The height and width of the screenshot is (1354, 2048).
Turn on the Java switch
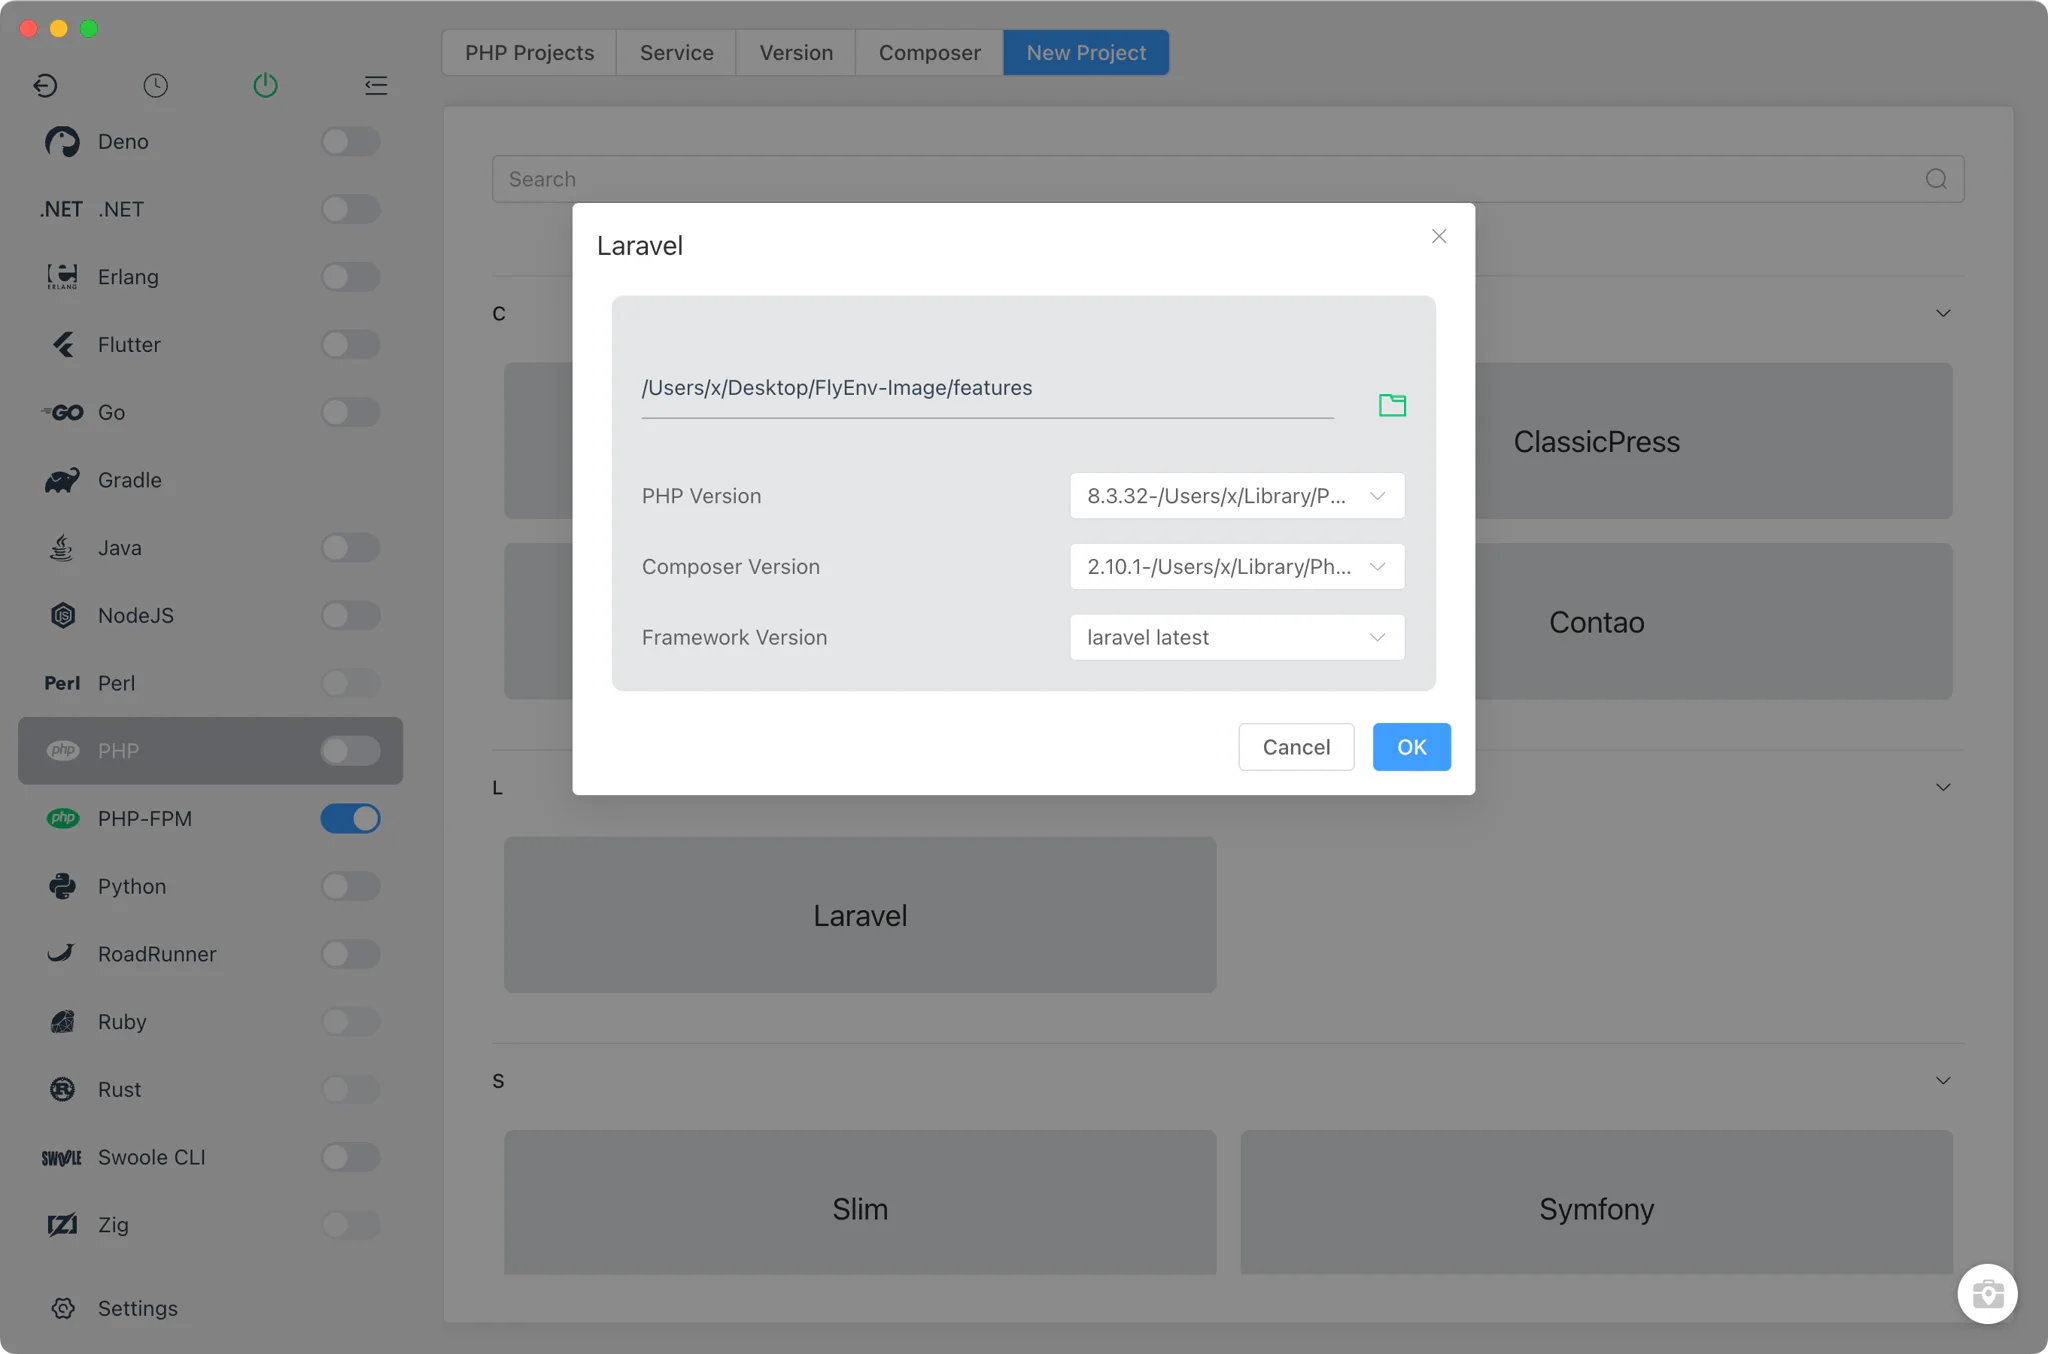[350, 548]
